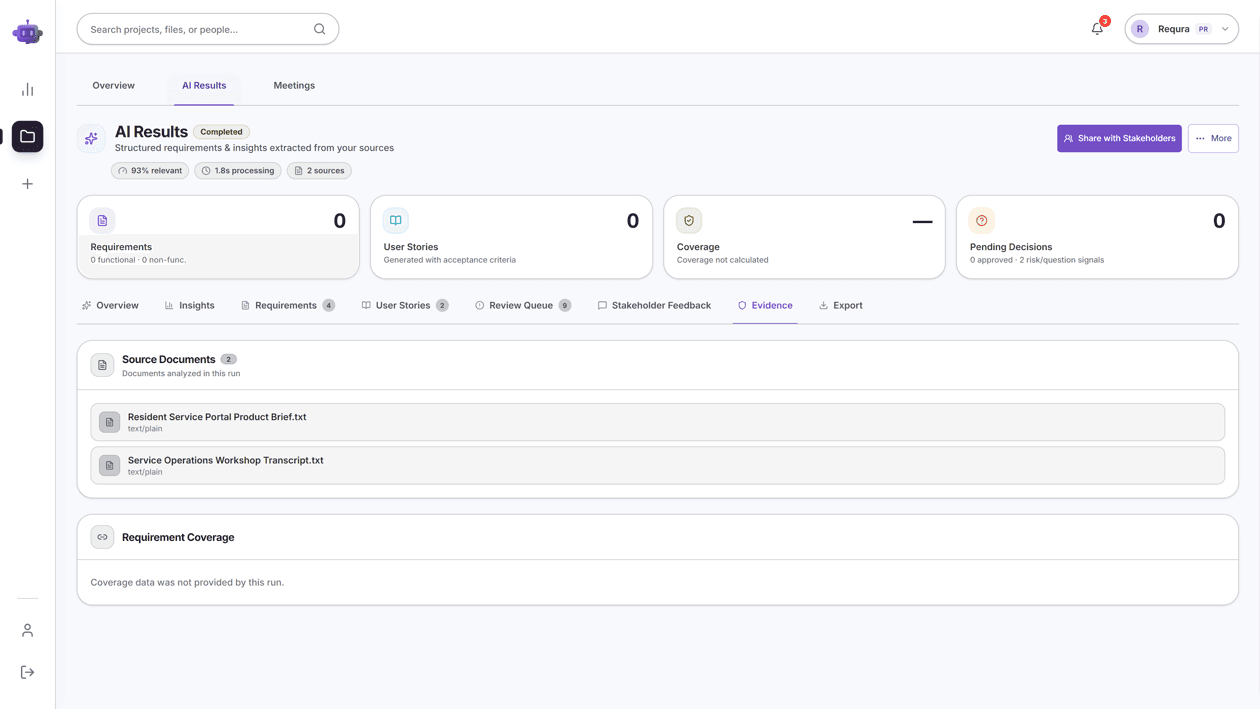Click the Pending Decisions question icon
This screenshot has width=1260, height=709.
[x=982, y=221]
